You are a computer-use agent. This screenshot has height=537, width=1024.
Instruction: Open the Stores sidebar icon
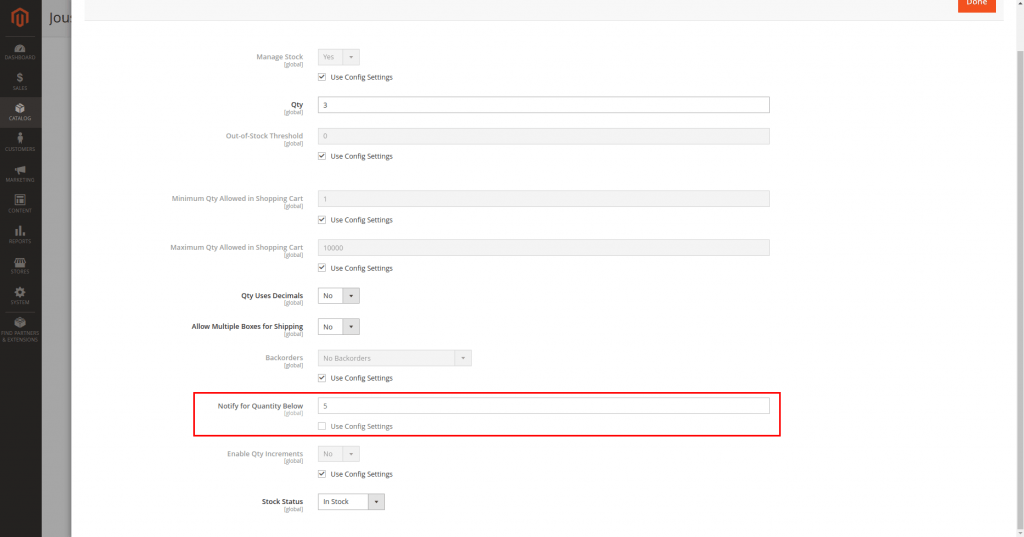(x=20, y=265)
